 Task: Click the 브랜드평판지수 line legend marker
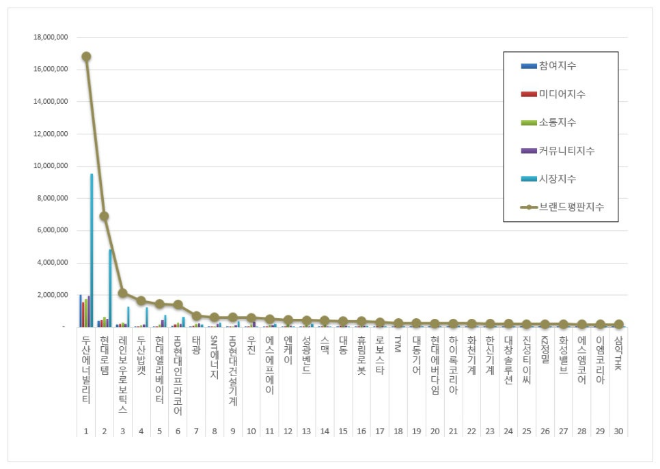(528, 206)
